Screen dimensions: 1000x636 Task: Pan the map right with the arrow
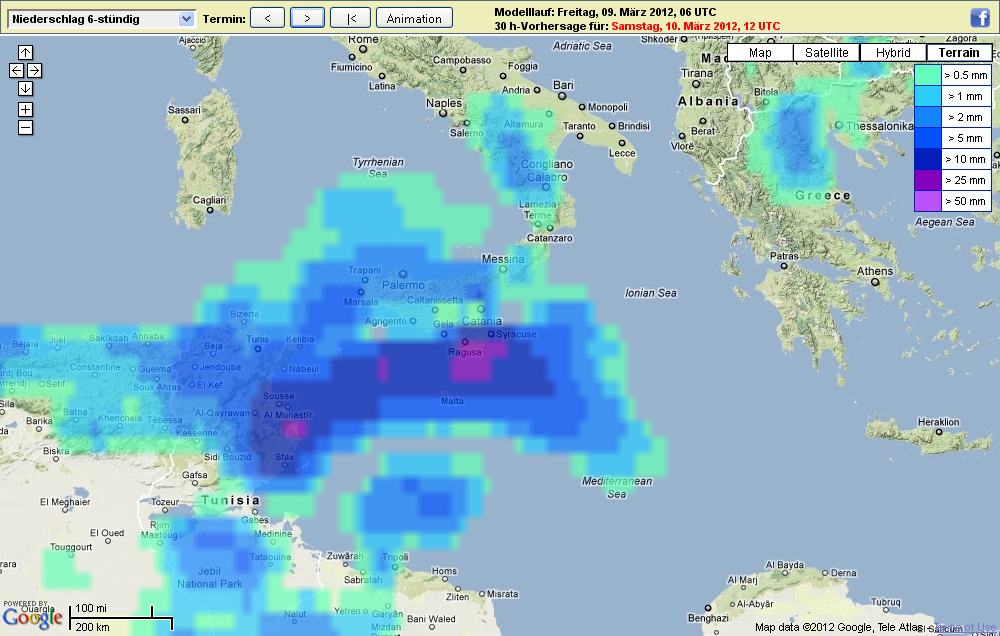click(x=34, y=70)
